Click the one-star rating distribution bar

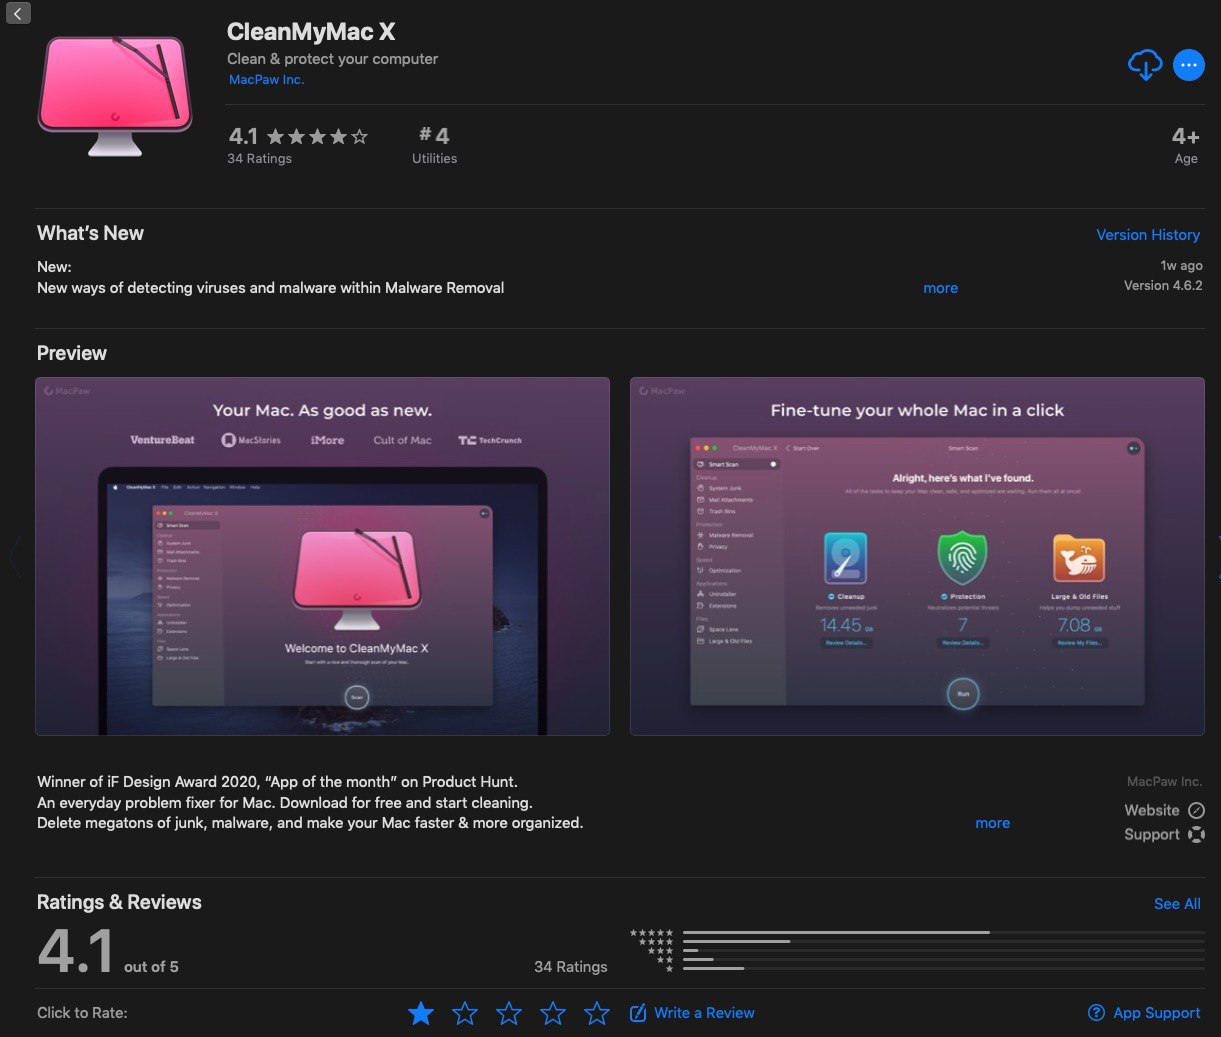point(943,968)
